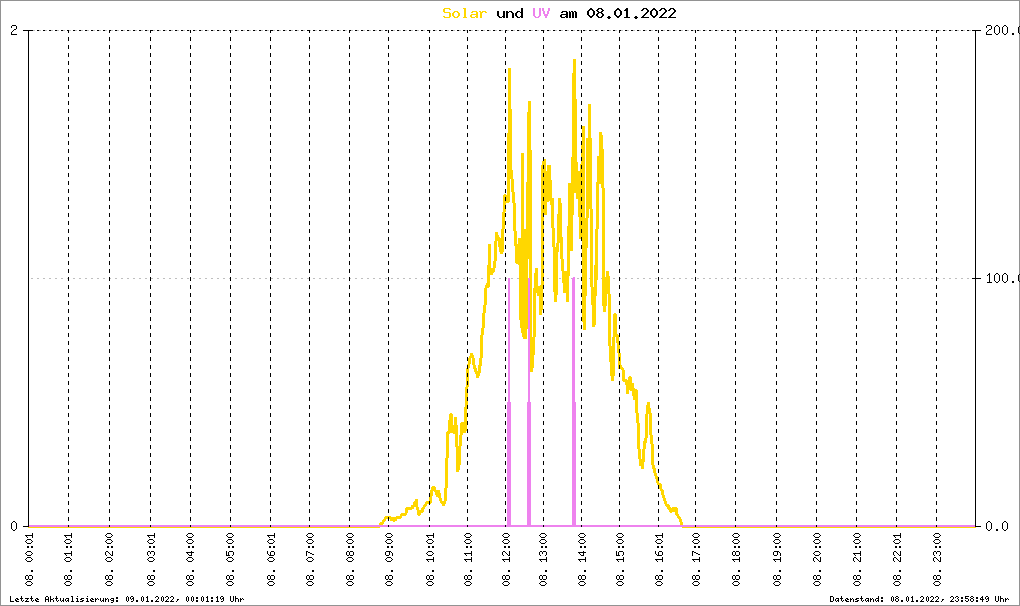Click the purple "UV" word in the title

541,13
